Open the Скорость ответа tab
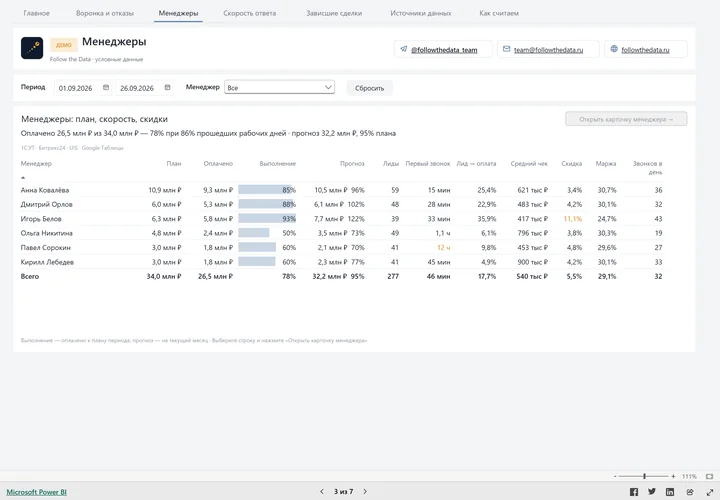 249,13
